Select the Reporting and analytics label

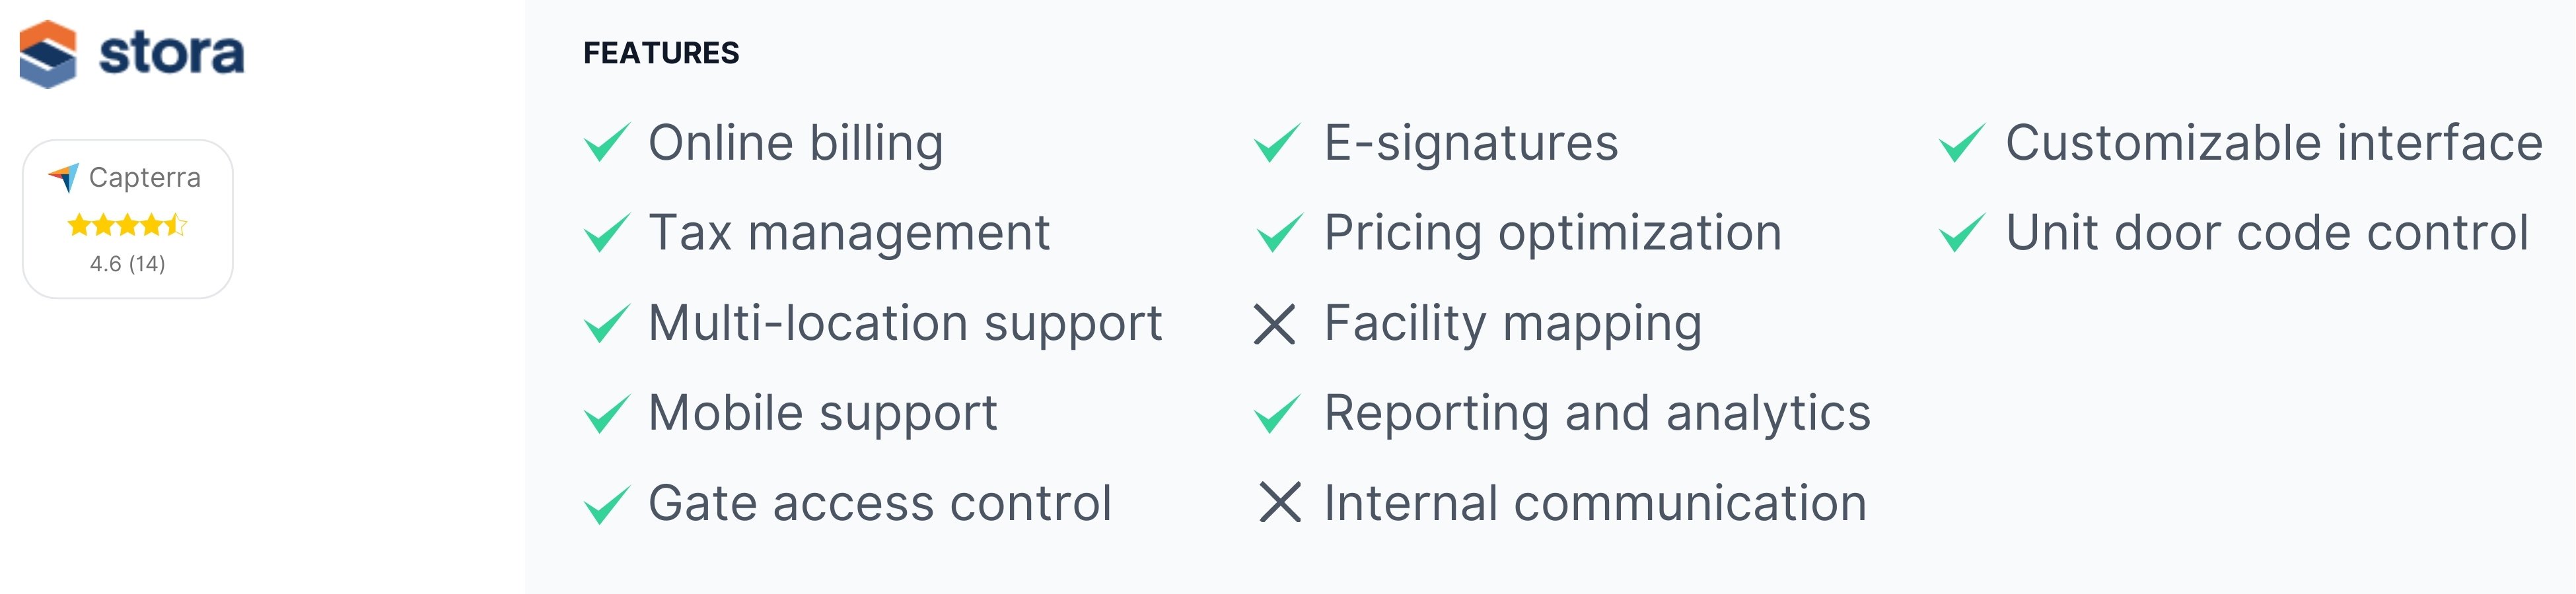tap(1597, 414)
